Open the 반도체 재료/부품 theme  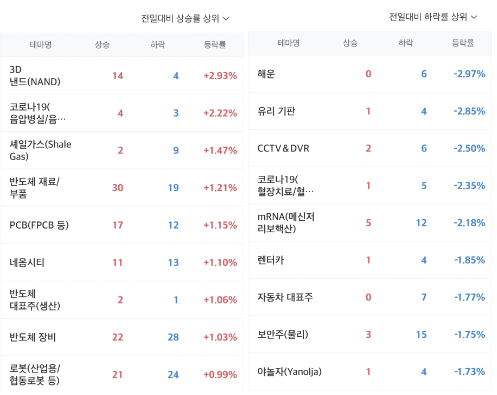pos(34,188)
